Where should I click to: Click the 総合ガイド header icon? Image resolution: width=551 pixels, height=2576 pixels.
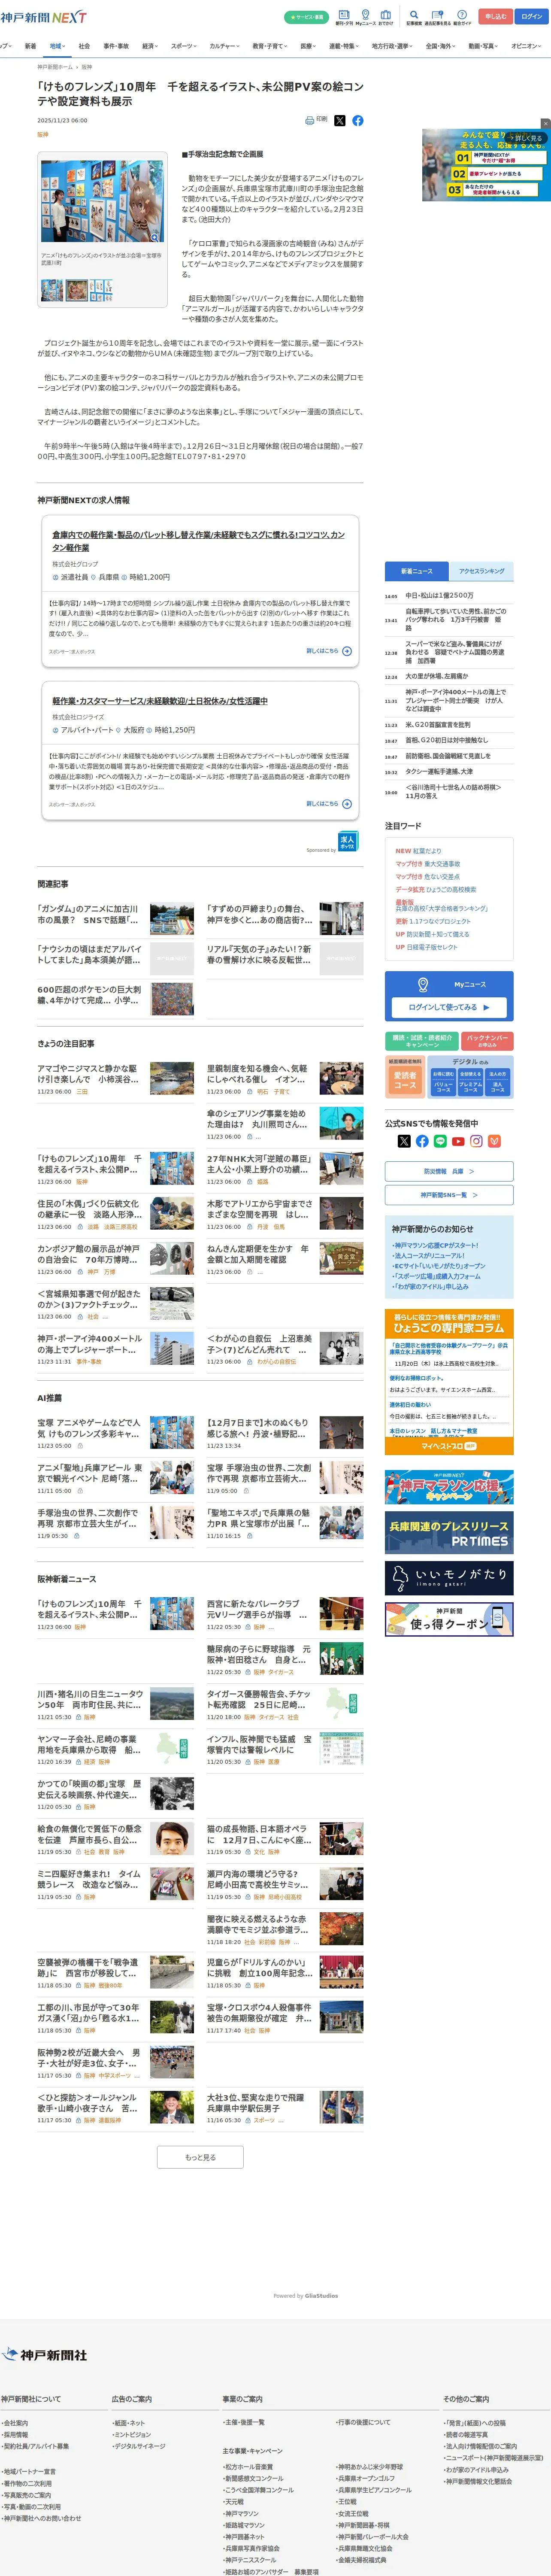(x=462, y=17)
